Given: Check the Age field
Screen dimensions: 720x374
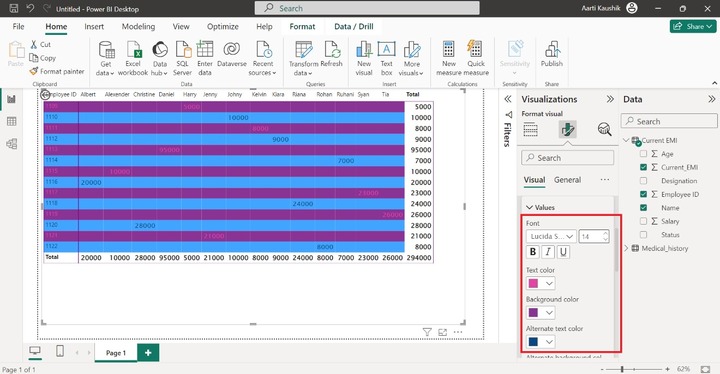Looking at the screenshot, I should pyautogui.click(x=643, y=154).
